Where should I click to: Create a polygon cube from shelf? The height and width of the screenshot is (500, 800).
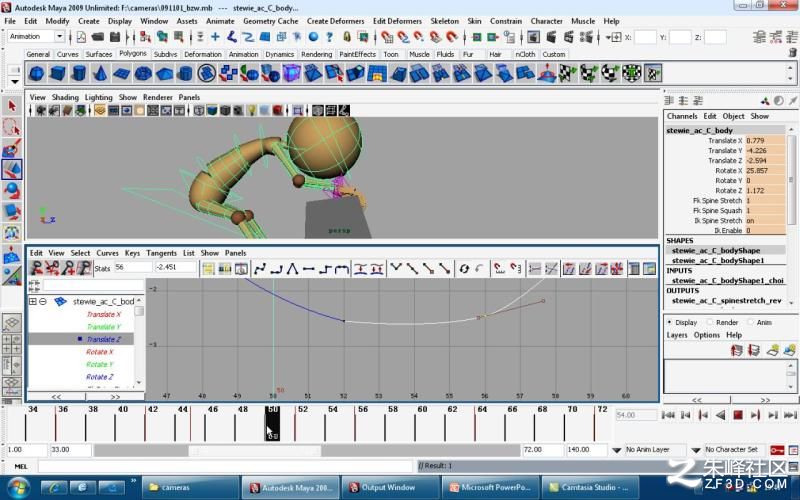[x=57, y=73]
